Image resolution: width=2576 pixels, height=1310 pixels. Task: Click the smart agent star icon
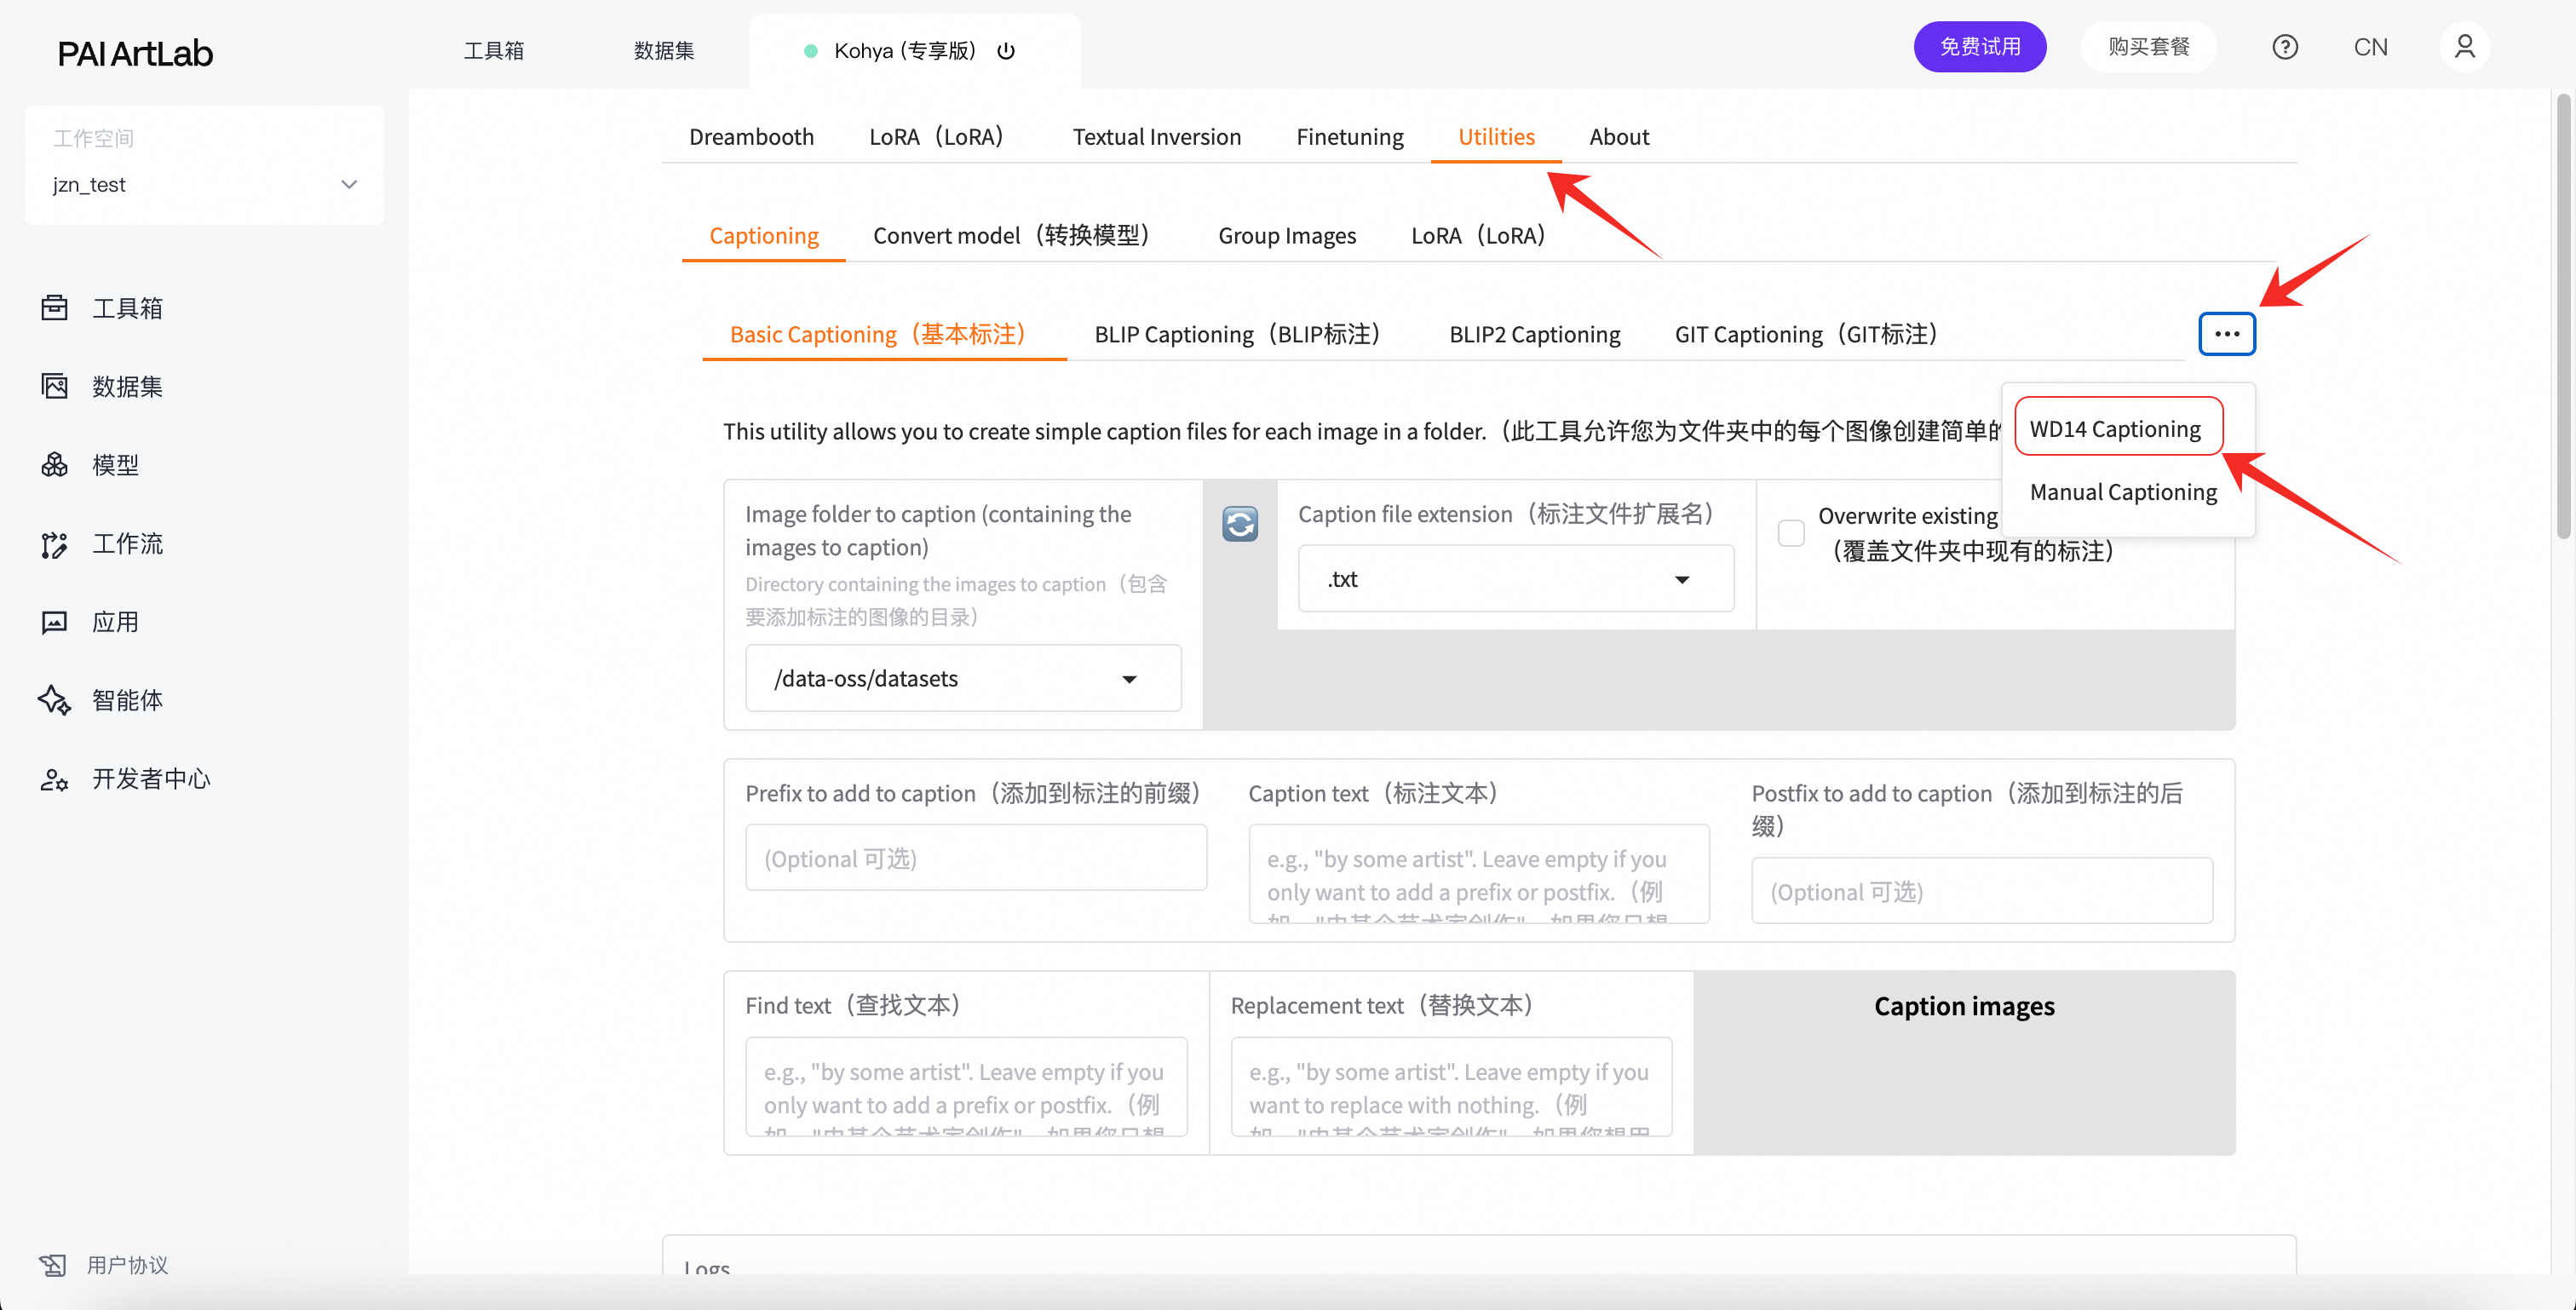[x=54, y=700]
